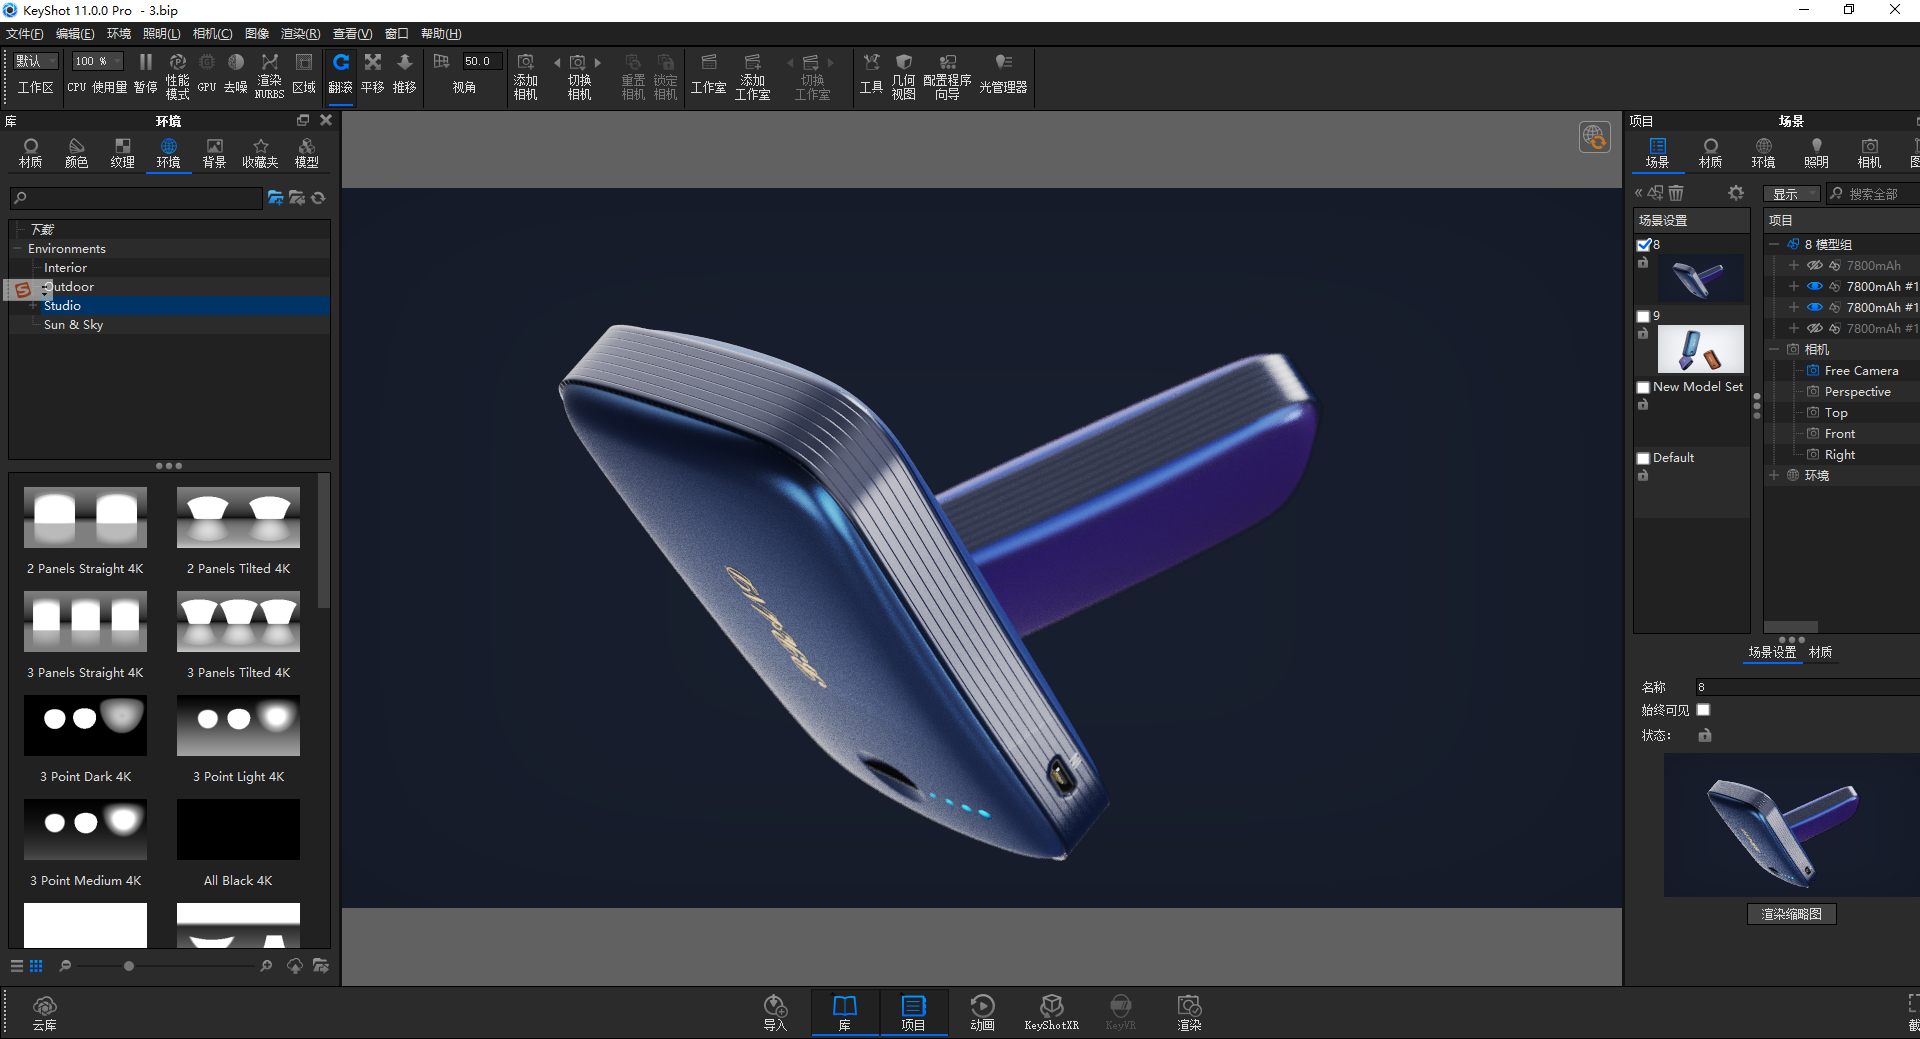Select the Tumble camera tool
The image size is (1920, 1039).
point(340,72)
